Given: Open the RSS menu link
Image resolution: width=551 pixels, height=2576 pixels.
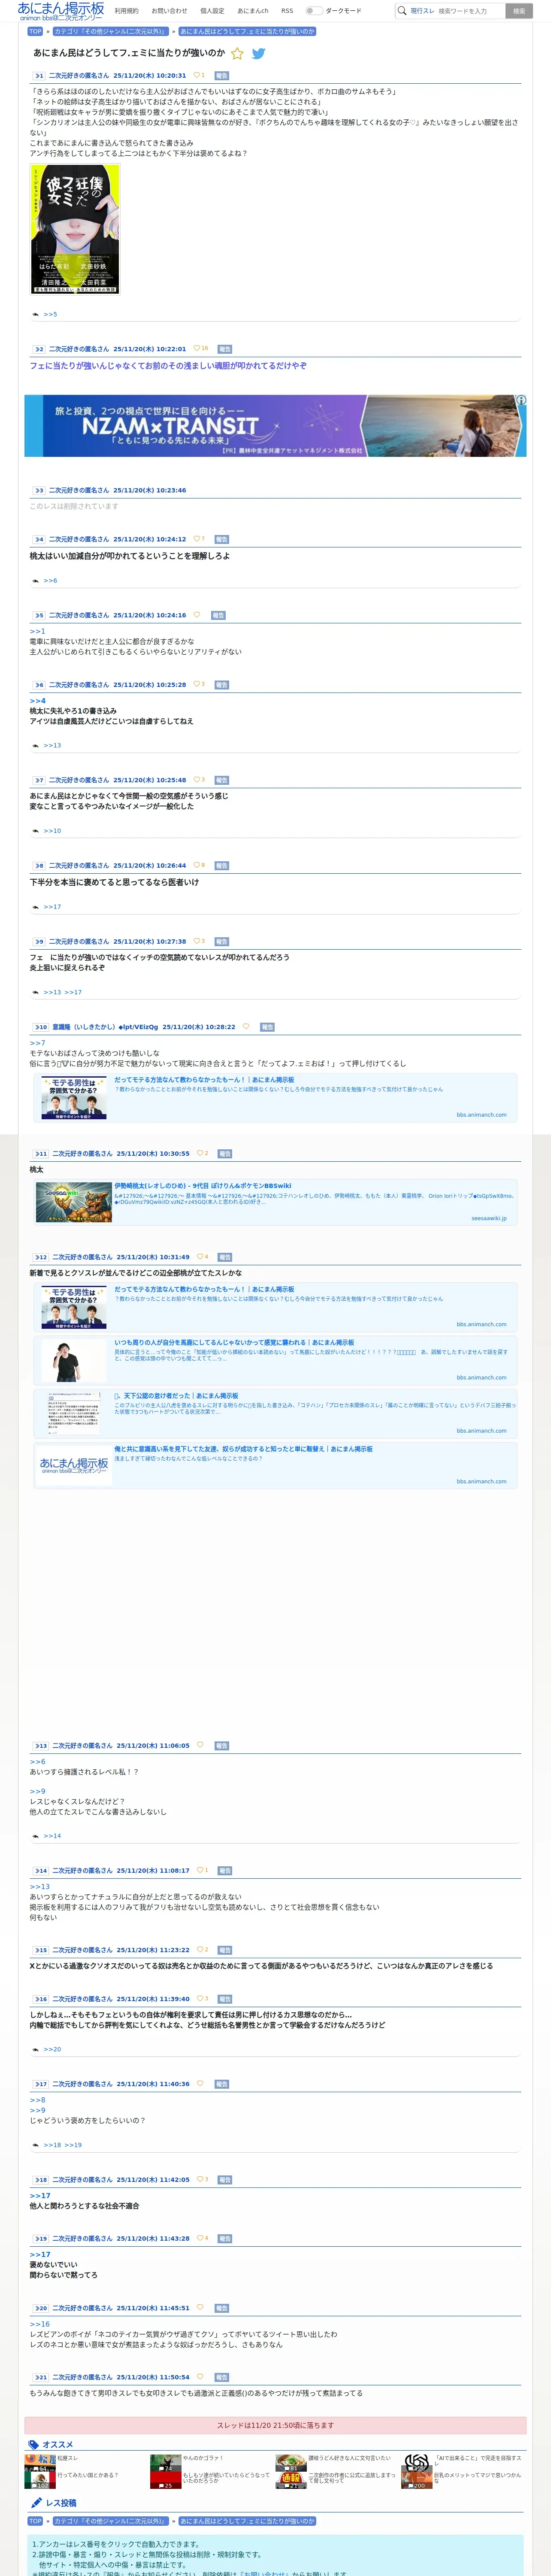Looking at the screenshot, I should 287,11.
